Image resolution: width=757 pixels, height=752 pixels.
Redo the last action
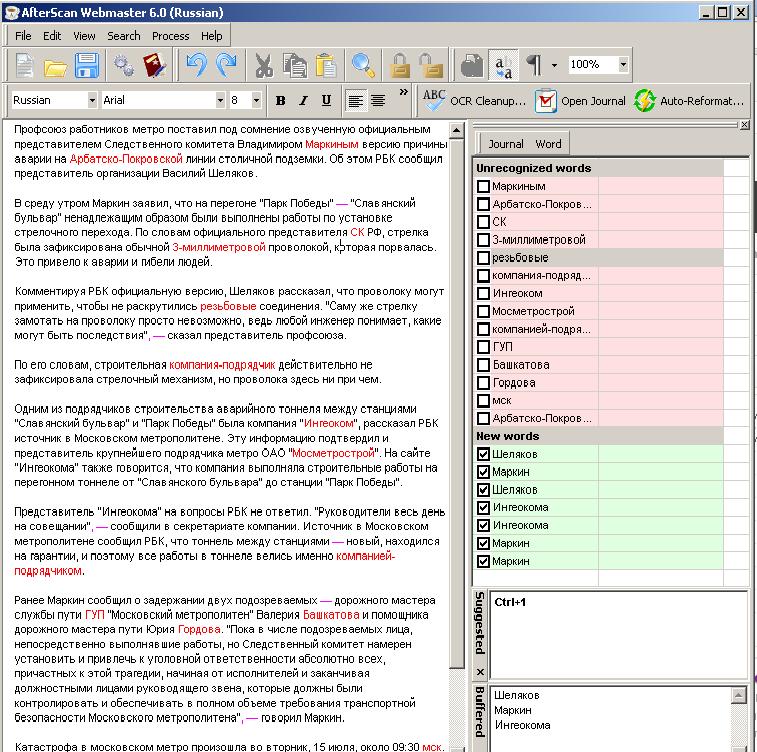226,65
